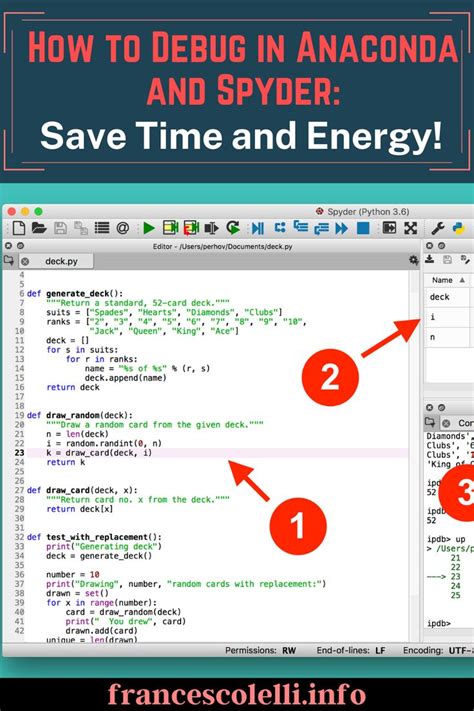Step into the function on current line

(300, 227)
